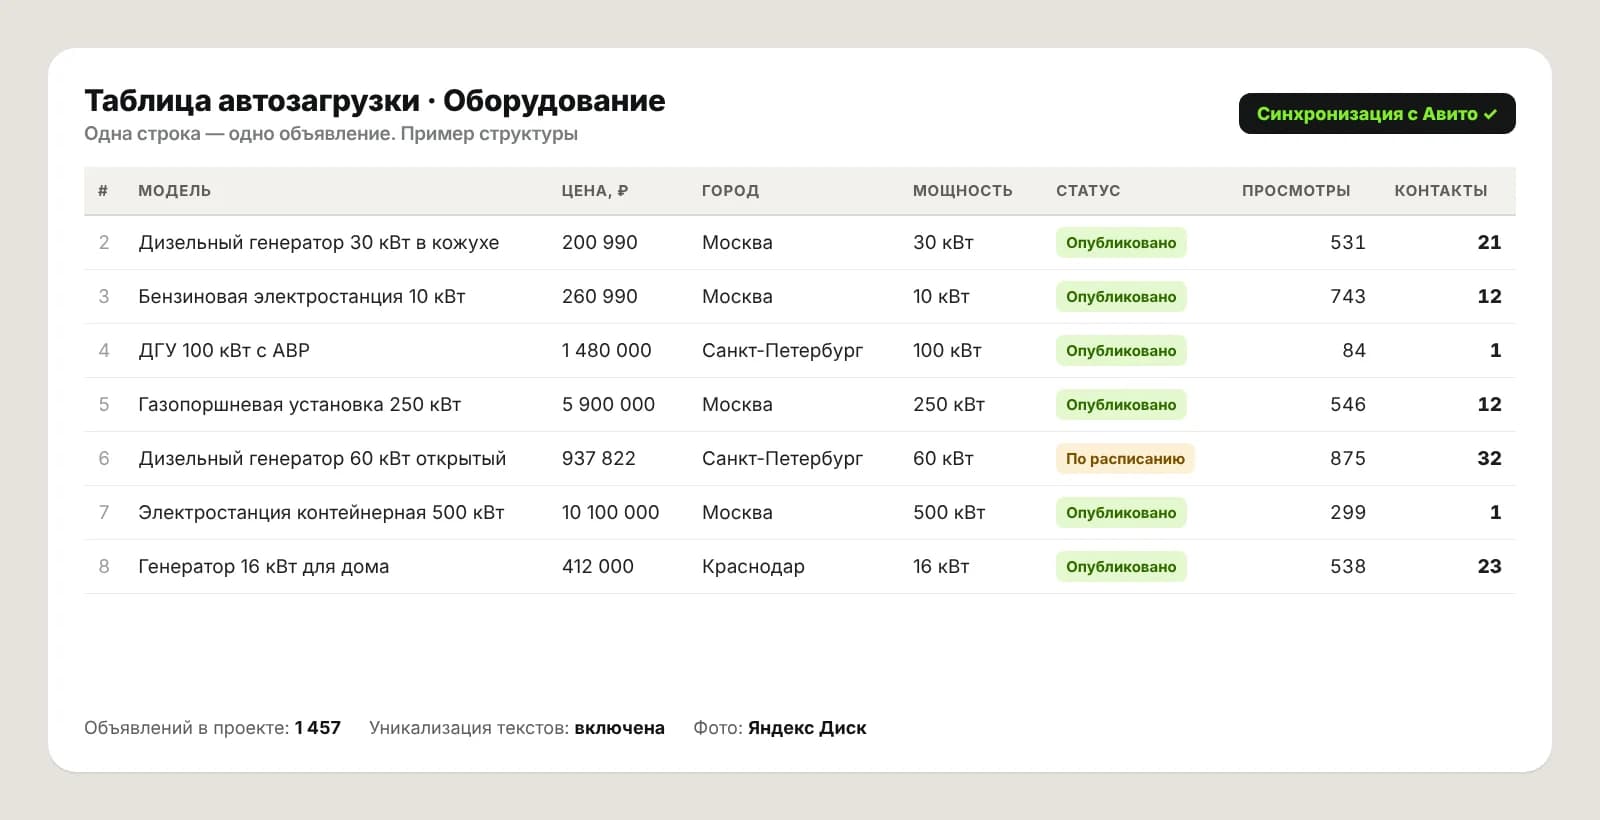Select row Дизельный генератор 60 кВт открытый
The width and height of the screenshot is (1600, 820).
(800, 459)
